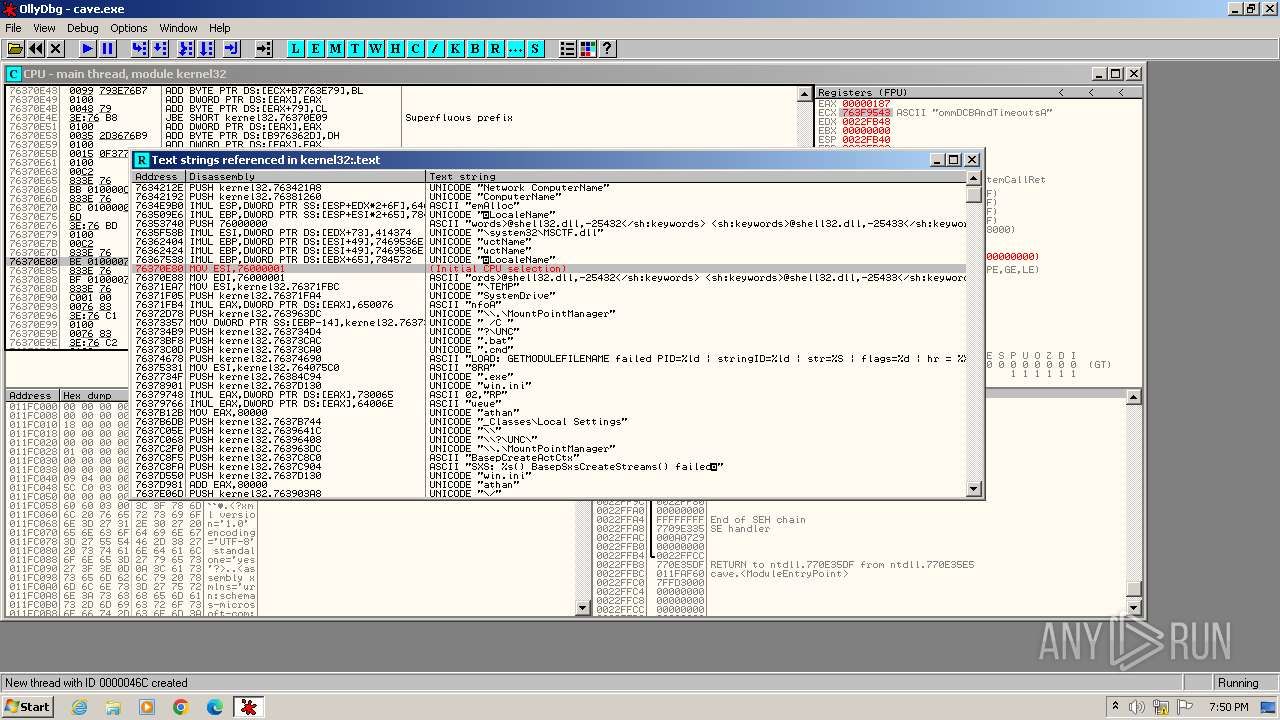Show the Log window with L button

click(296, 48)
